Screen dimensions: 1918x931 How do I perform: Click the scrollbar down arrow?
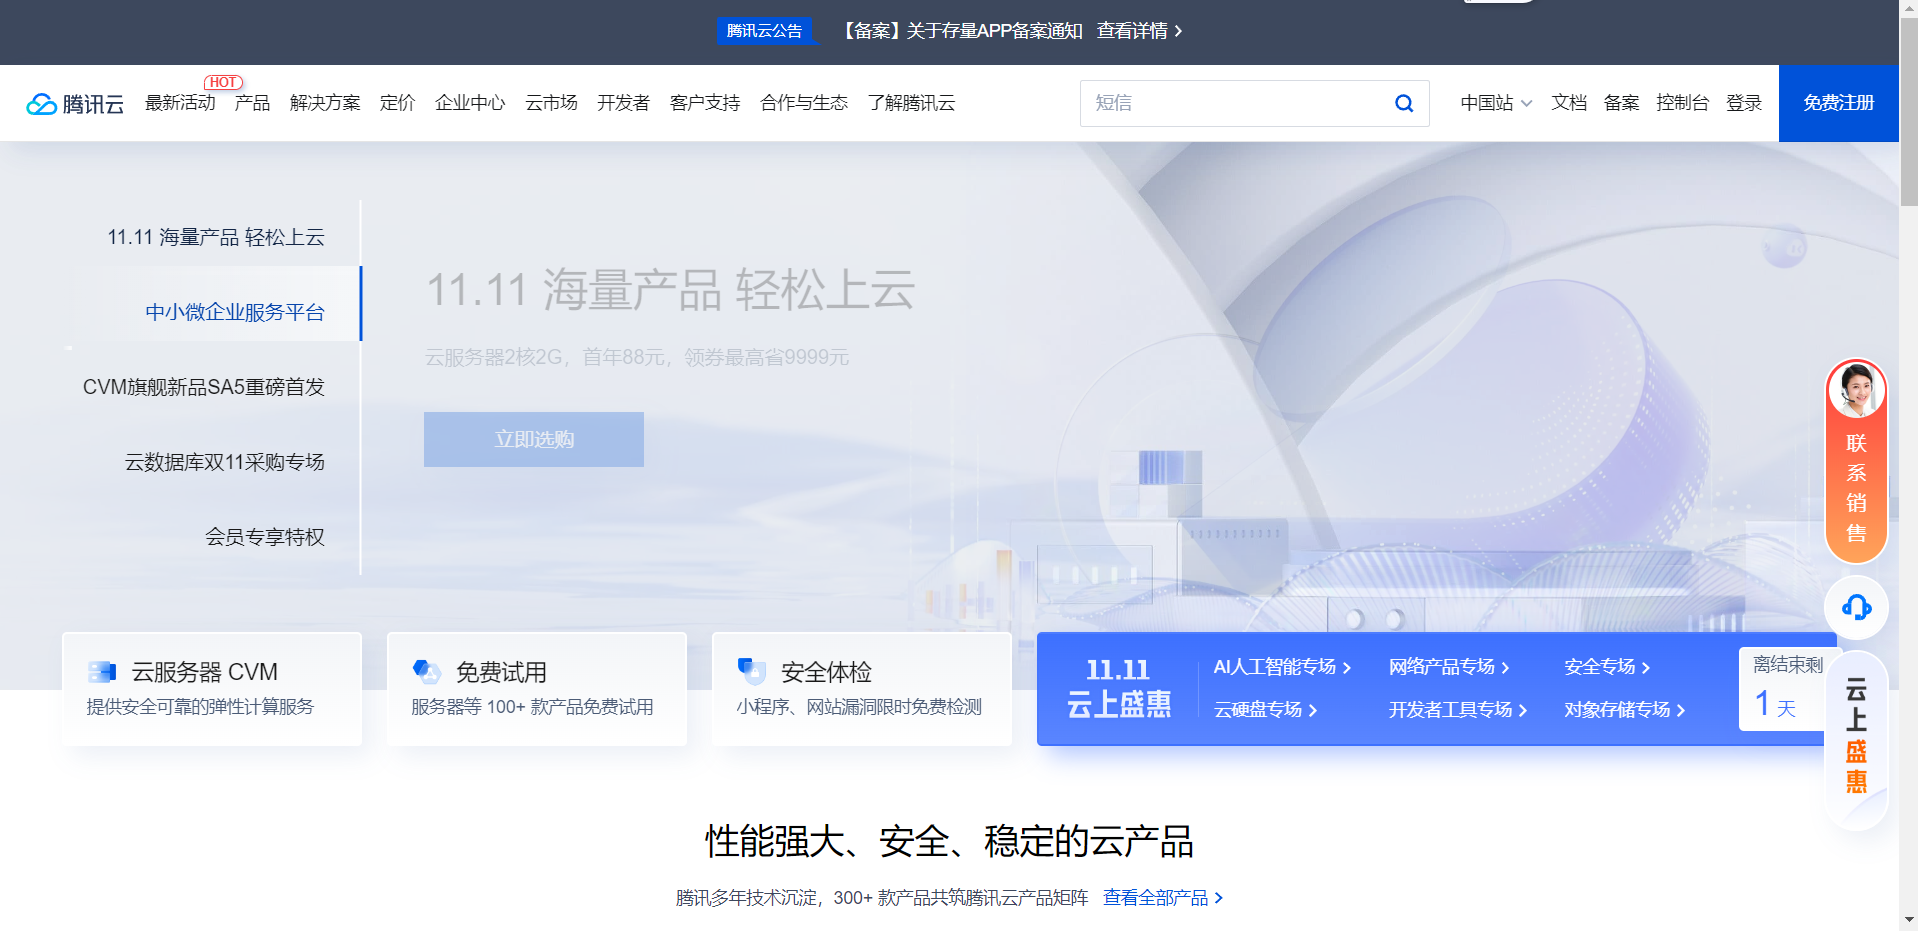1909,921
